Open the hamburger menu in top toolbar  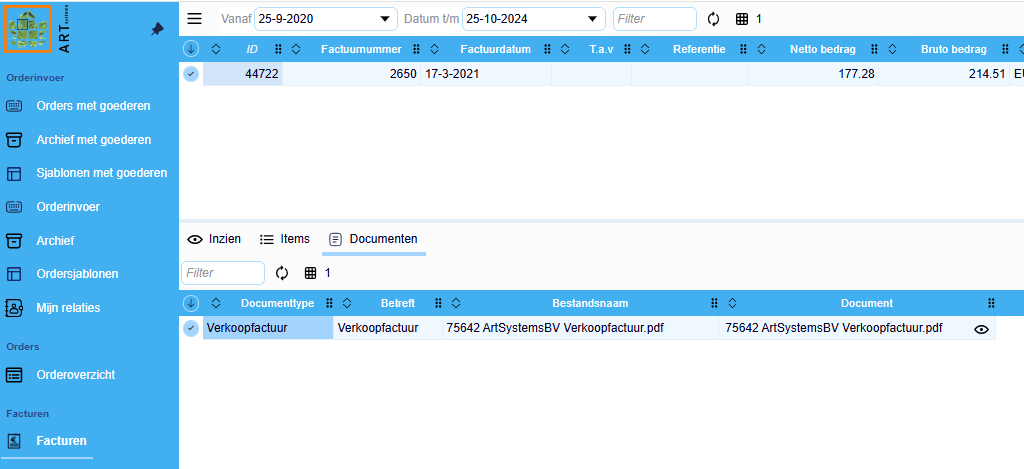[195, 19]
